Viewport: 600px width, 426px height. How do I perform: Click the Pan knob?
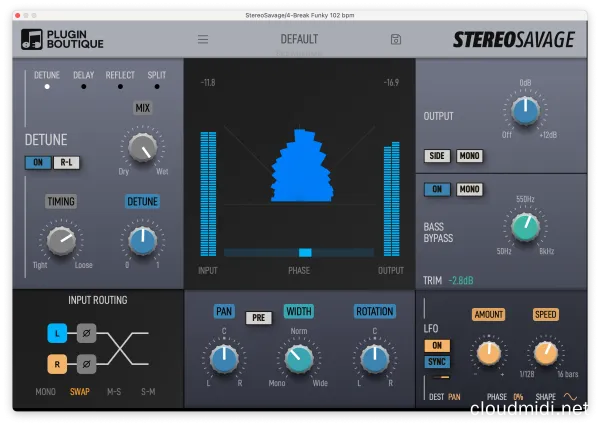(224, 359)
